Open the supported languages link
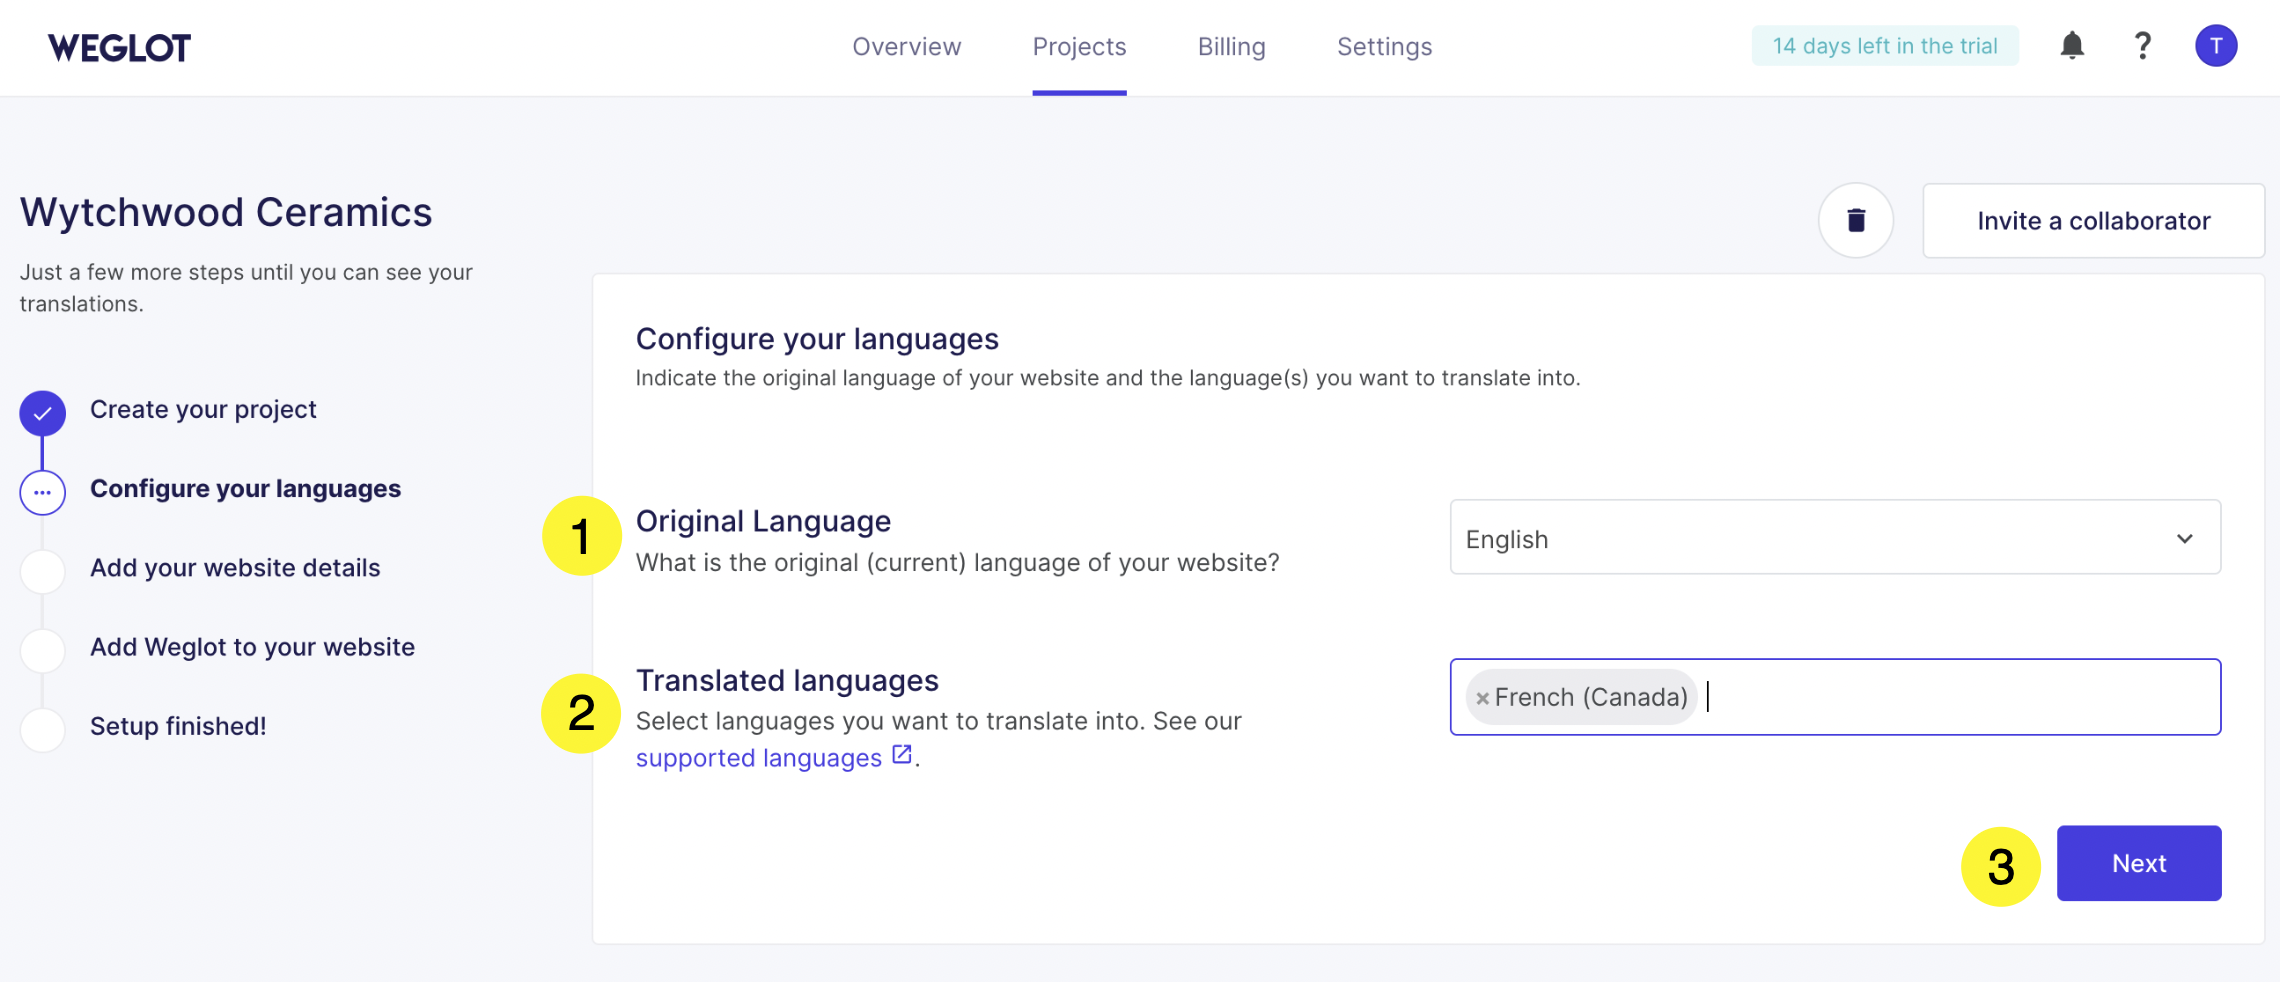Viewport: 2280px width, 982px height. (x=757, y=757)
